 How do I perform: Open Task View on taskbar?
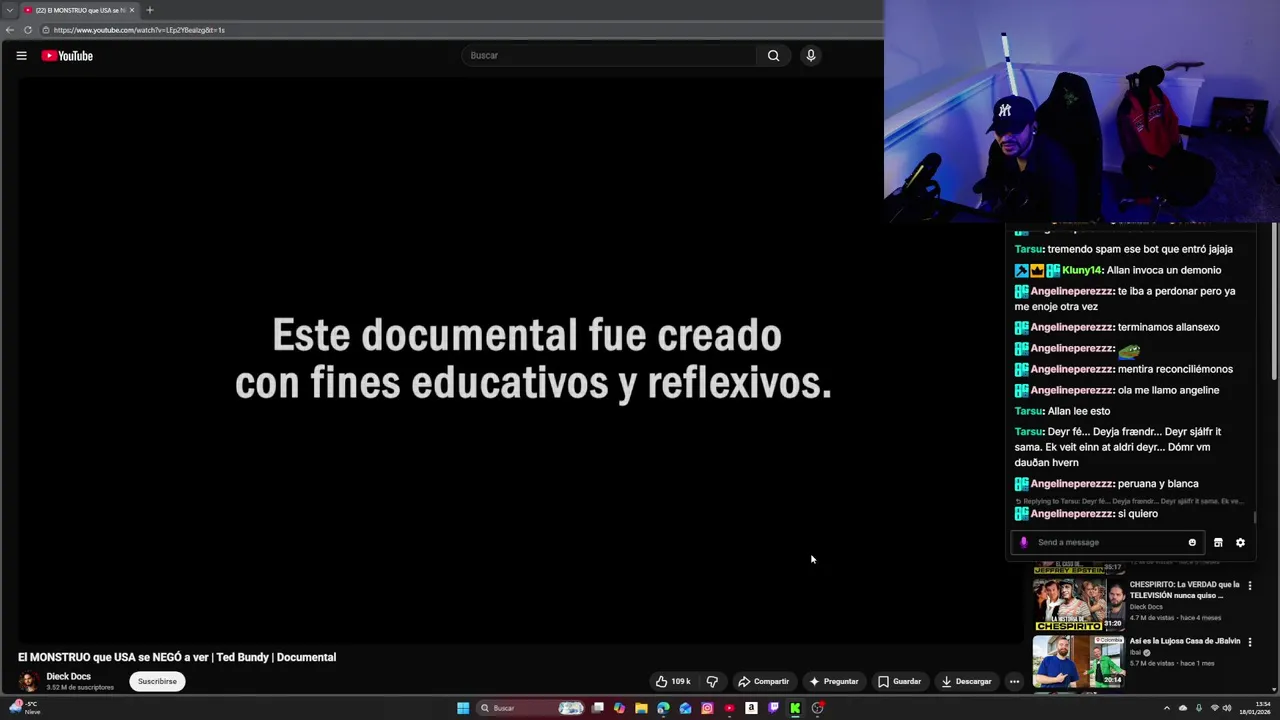[x=598, y=708]
